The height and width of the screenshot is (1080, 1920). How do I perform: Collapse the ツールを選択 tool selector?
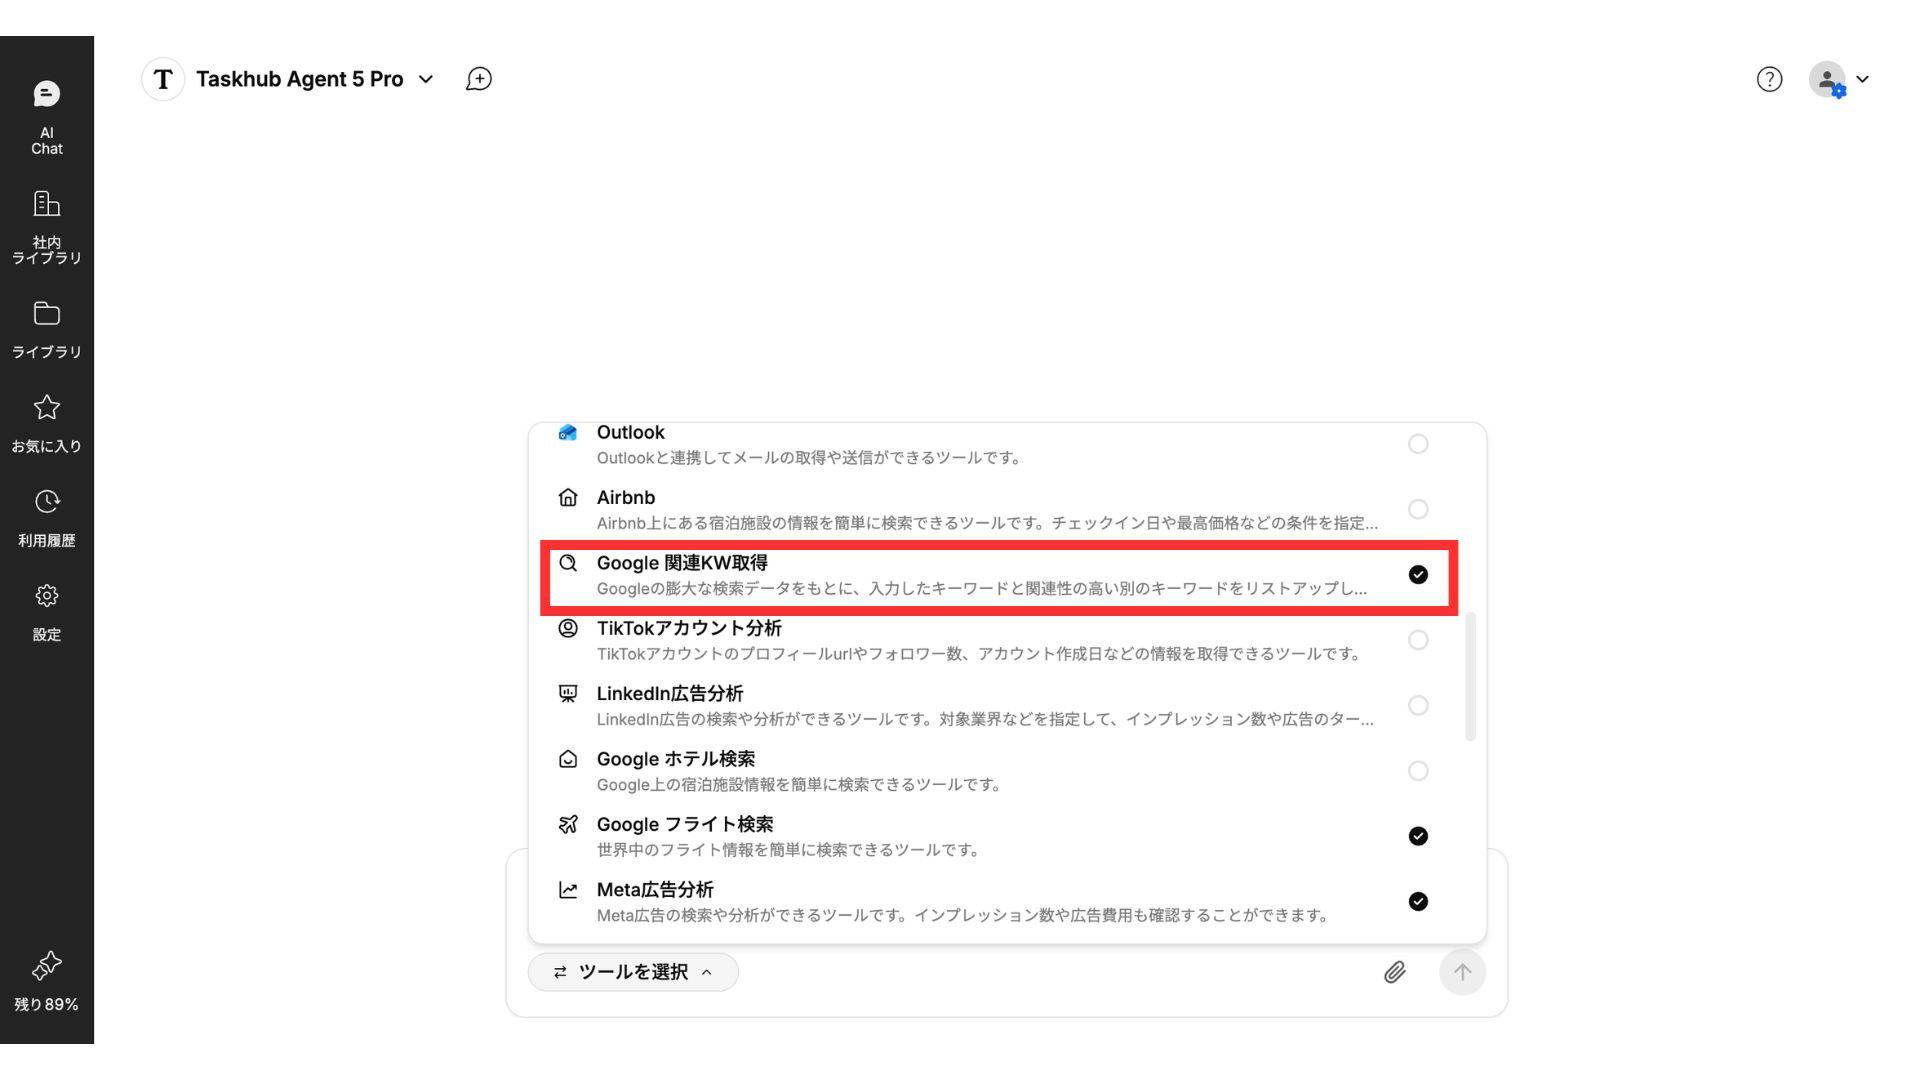[x=633, y=972]
